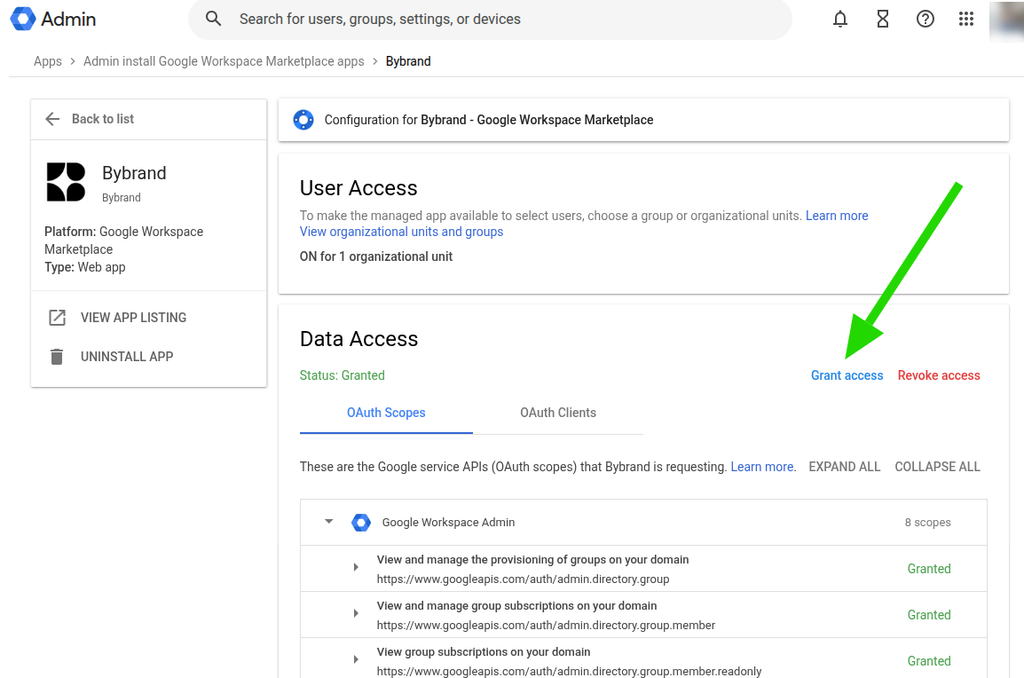
Task: Open the Google apps grid
Action: 966,19
